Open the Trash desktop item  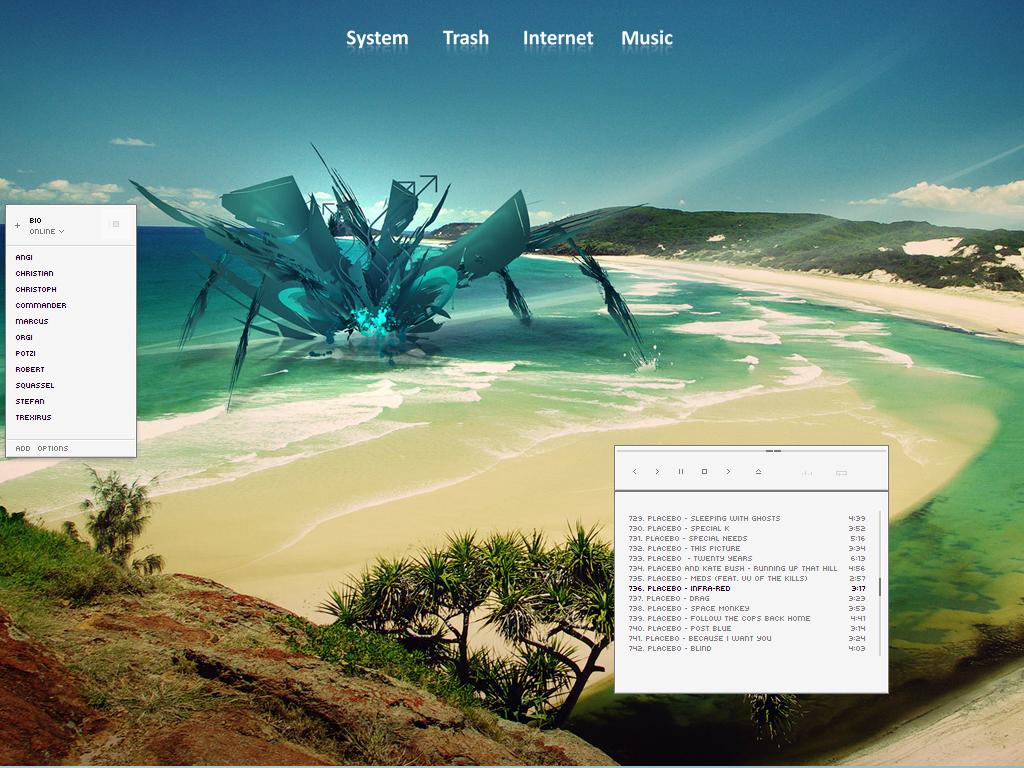pyautogui.click(x=466, y=38)
